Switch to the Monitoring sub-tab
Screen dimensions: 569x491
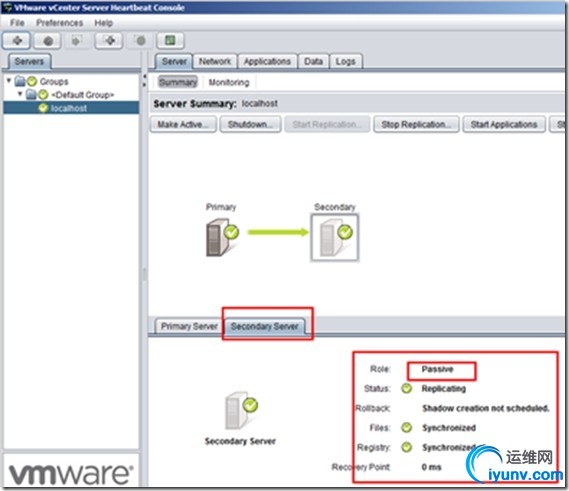(229, 82)
